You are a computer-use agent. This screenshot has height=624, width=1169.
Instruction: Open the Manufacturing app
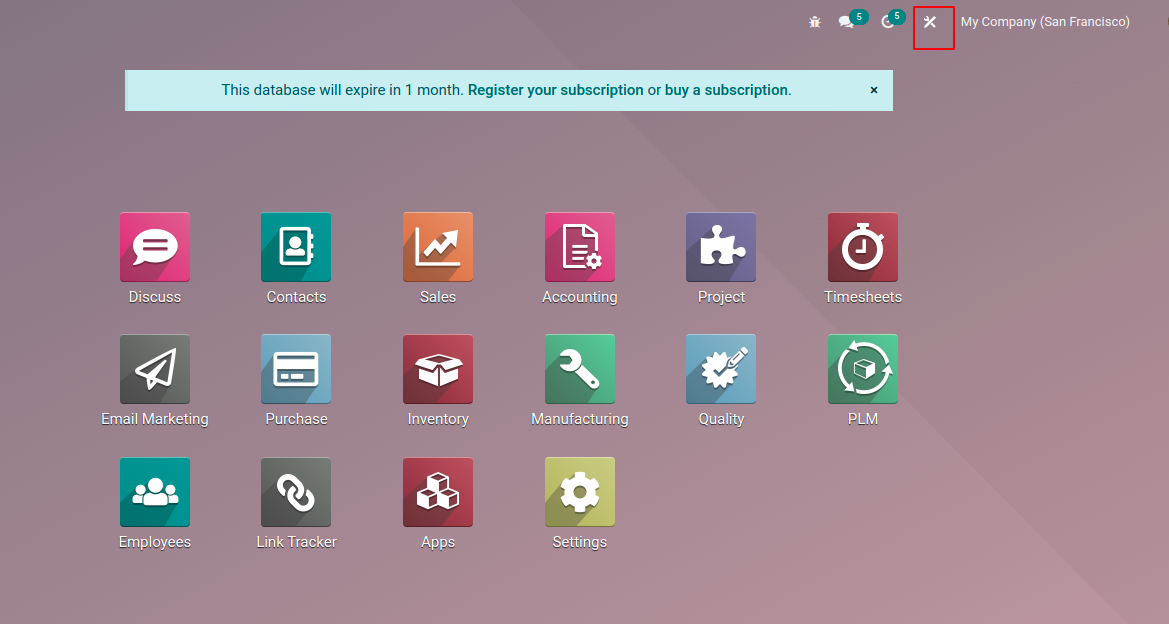coord(580,369)
